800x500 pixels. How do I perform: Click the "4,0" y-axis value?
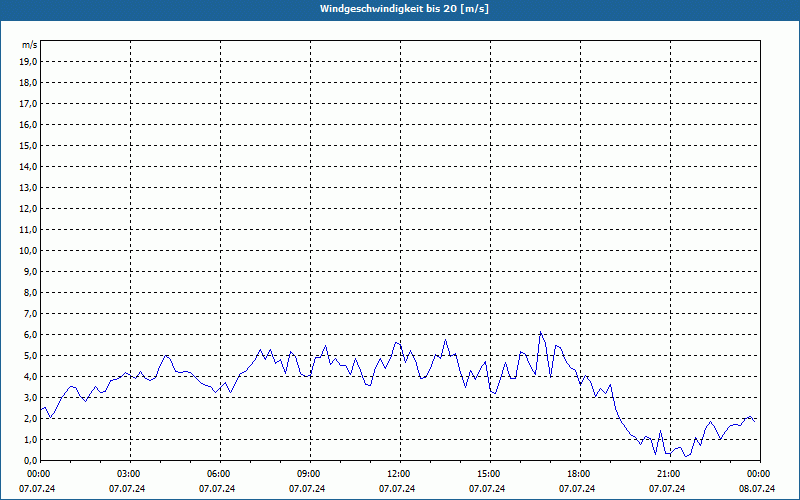(31, 377)
